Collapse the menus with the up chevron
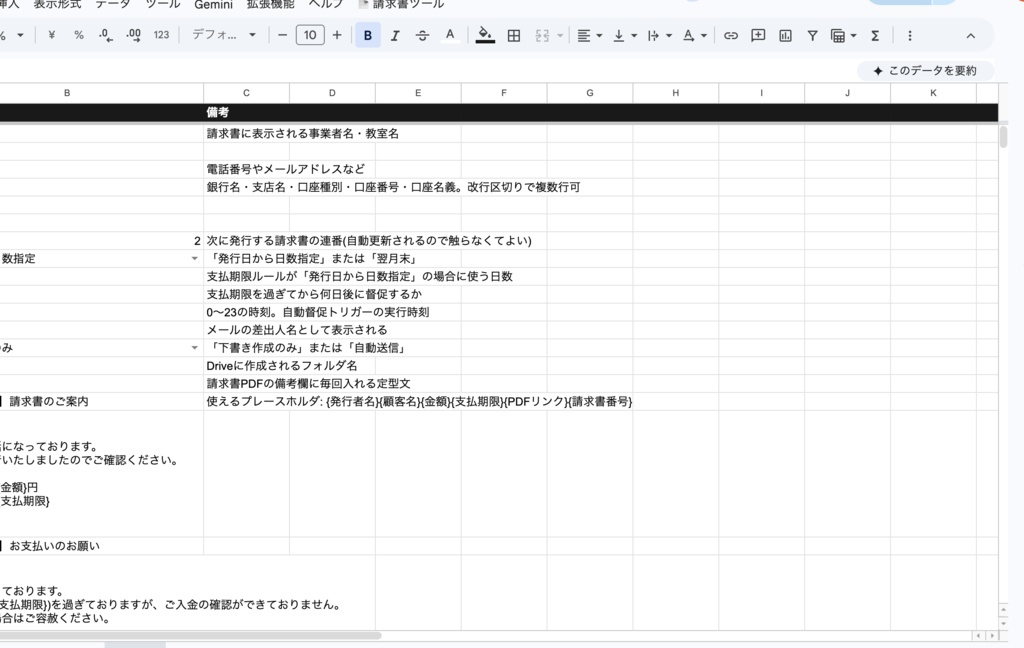Viewport: 1024px width, 648px height. (970, 36)
